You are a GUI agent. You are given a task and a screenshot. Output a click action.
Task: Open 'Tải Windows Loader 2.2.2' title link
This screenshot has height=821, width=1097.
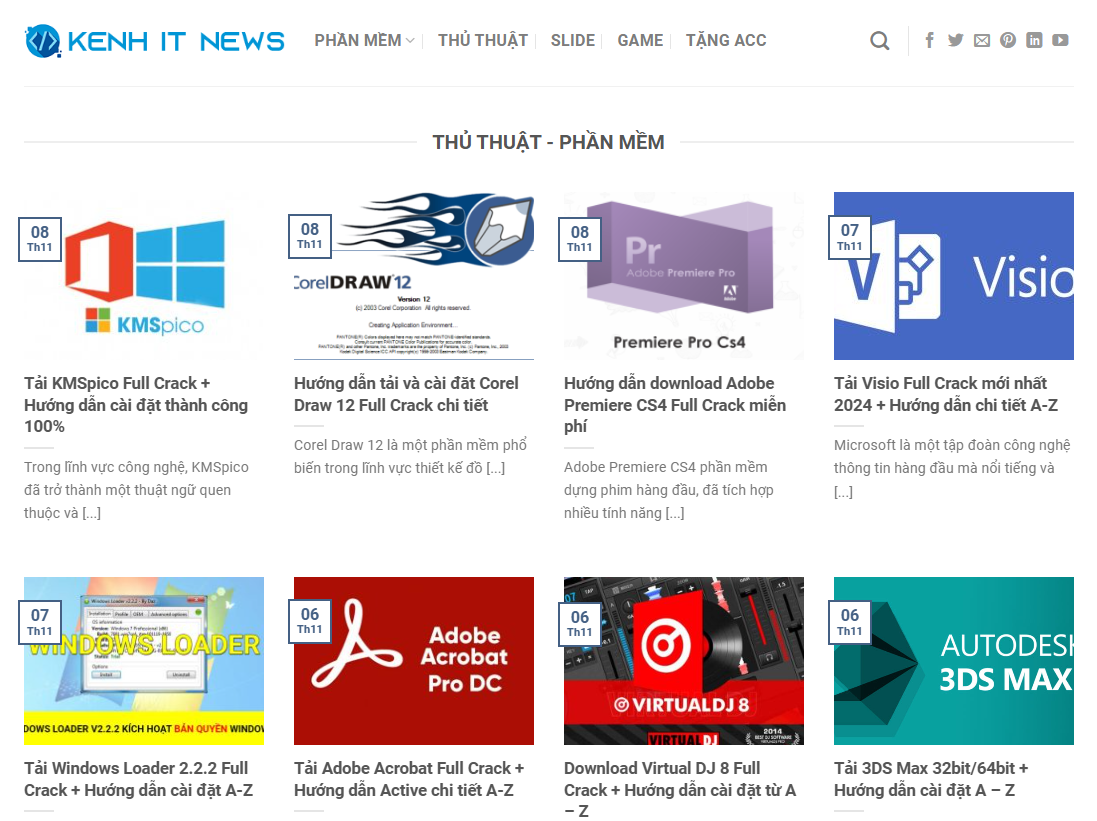click(x=139, y=779)
